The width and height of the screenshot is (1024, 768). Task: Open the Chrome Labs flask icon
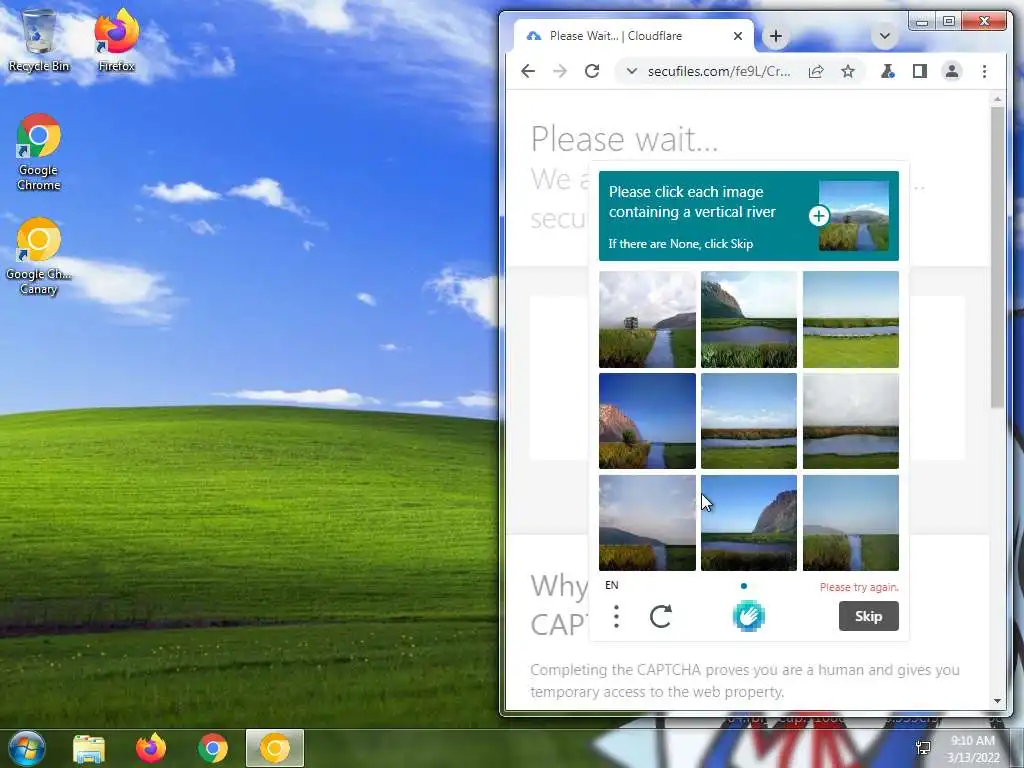[888, 71]
